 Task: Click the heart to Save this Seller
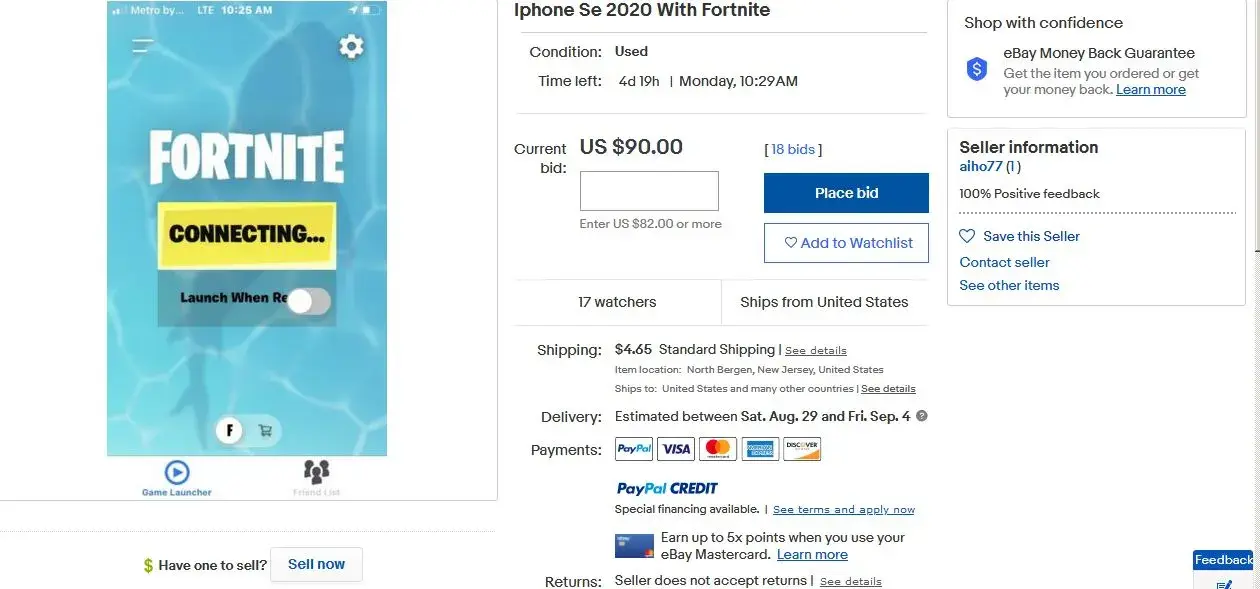(x=966, y=236)
